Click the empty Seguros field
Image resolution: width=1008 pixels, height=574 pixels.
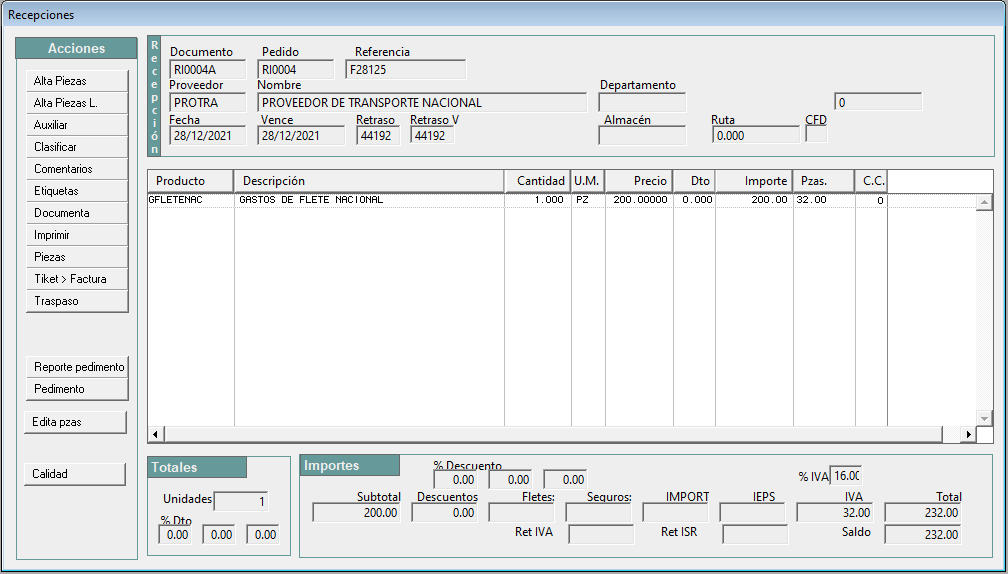(598, 513)
